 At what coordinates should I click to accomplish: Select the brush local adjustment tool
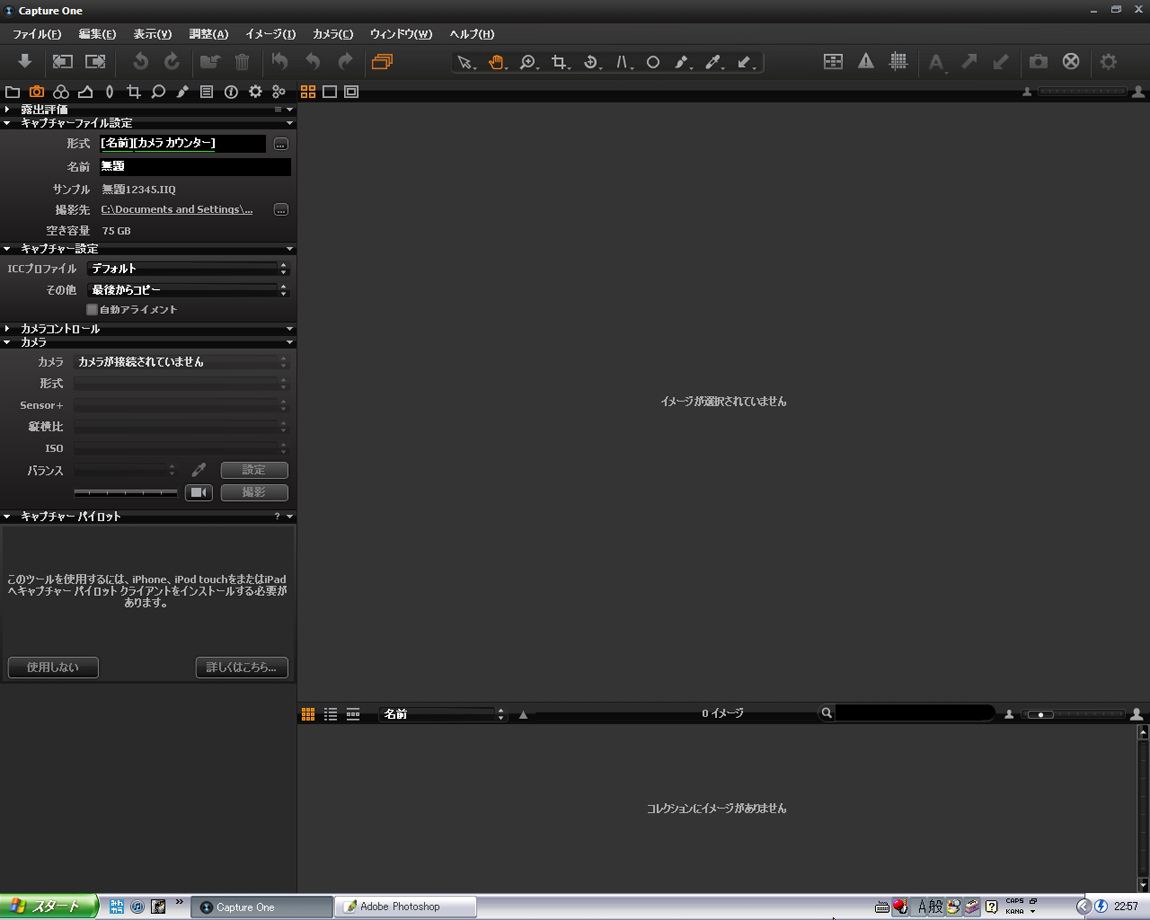tap(682, 62)
